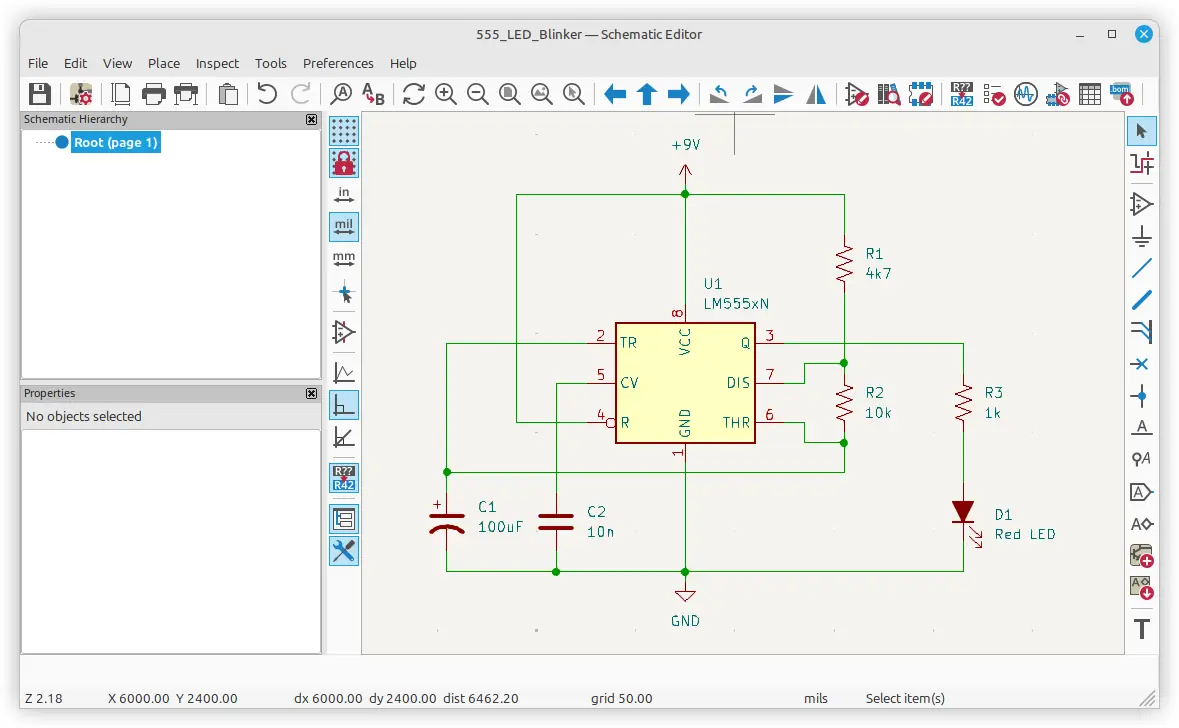Screen dimensions: 1179x728
Task: Open the File menu
Action: click(x=38, y=63)
